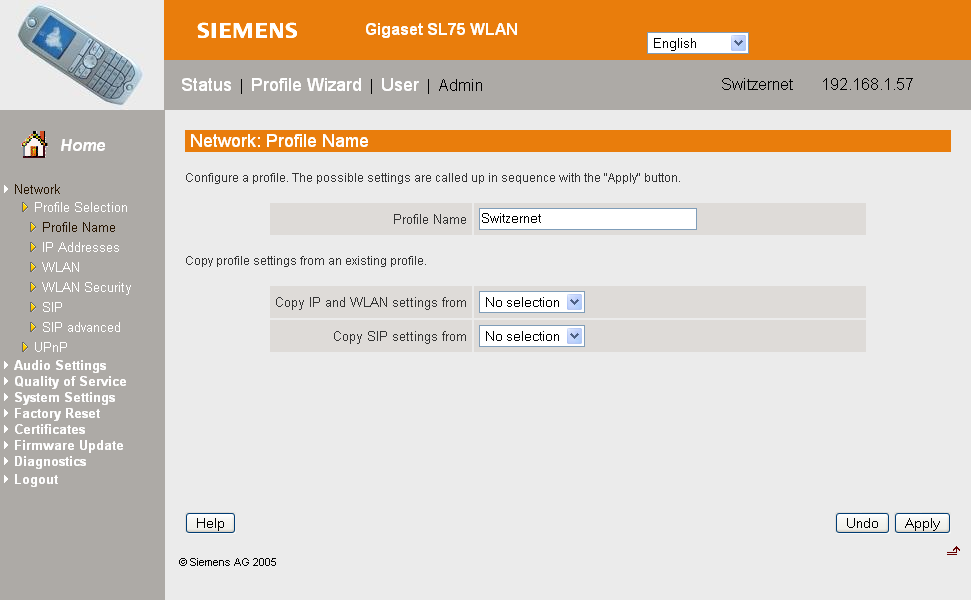Click the Siemens AG 2005 copyright text
The image size is (971, 600).
click(227, 562)
